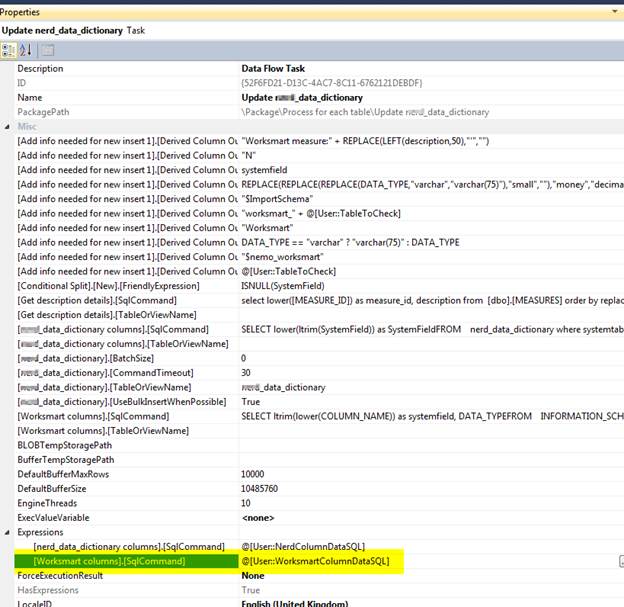Click the UseBulkInsertWhenPossible True value
This screenshot has width=624, height=607.
pyautogui.click(x=251, y=401)
